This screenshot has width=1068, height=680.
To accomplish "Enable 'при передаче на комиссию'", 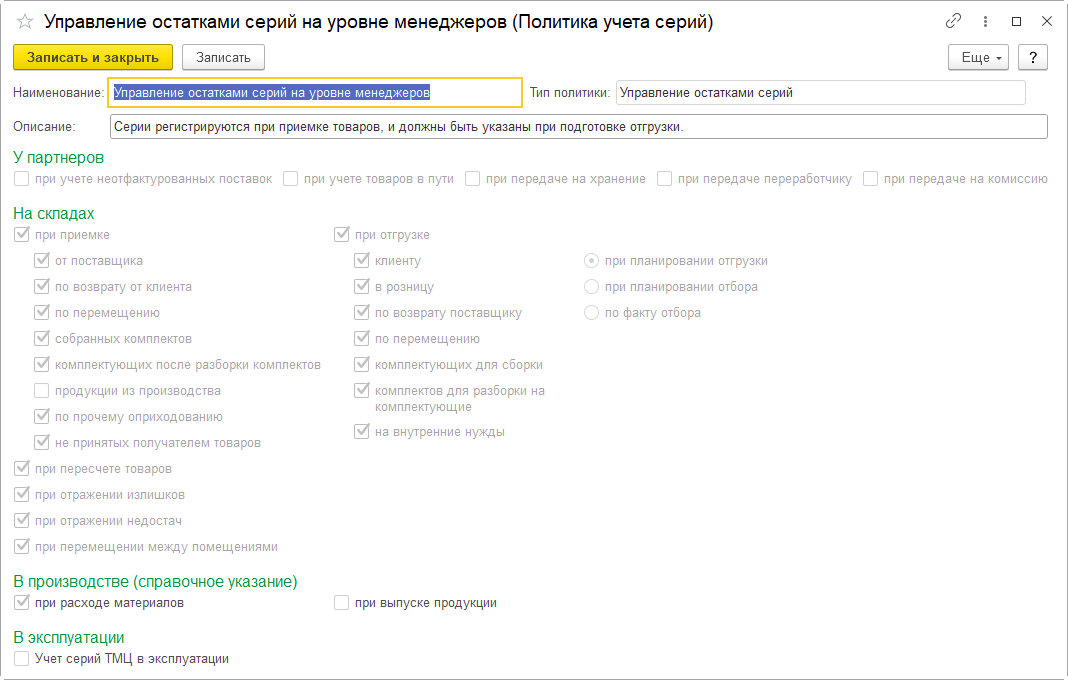I will 870,179.
